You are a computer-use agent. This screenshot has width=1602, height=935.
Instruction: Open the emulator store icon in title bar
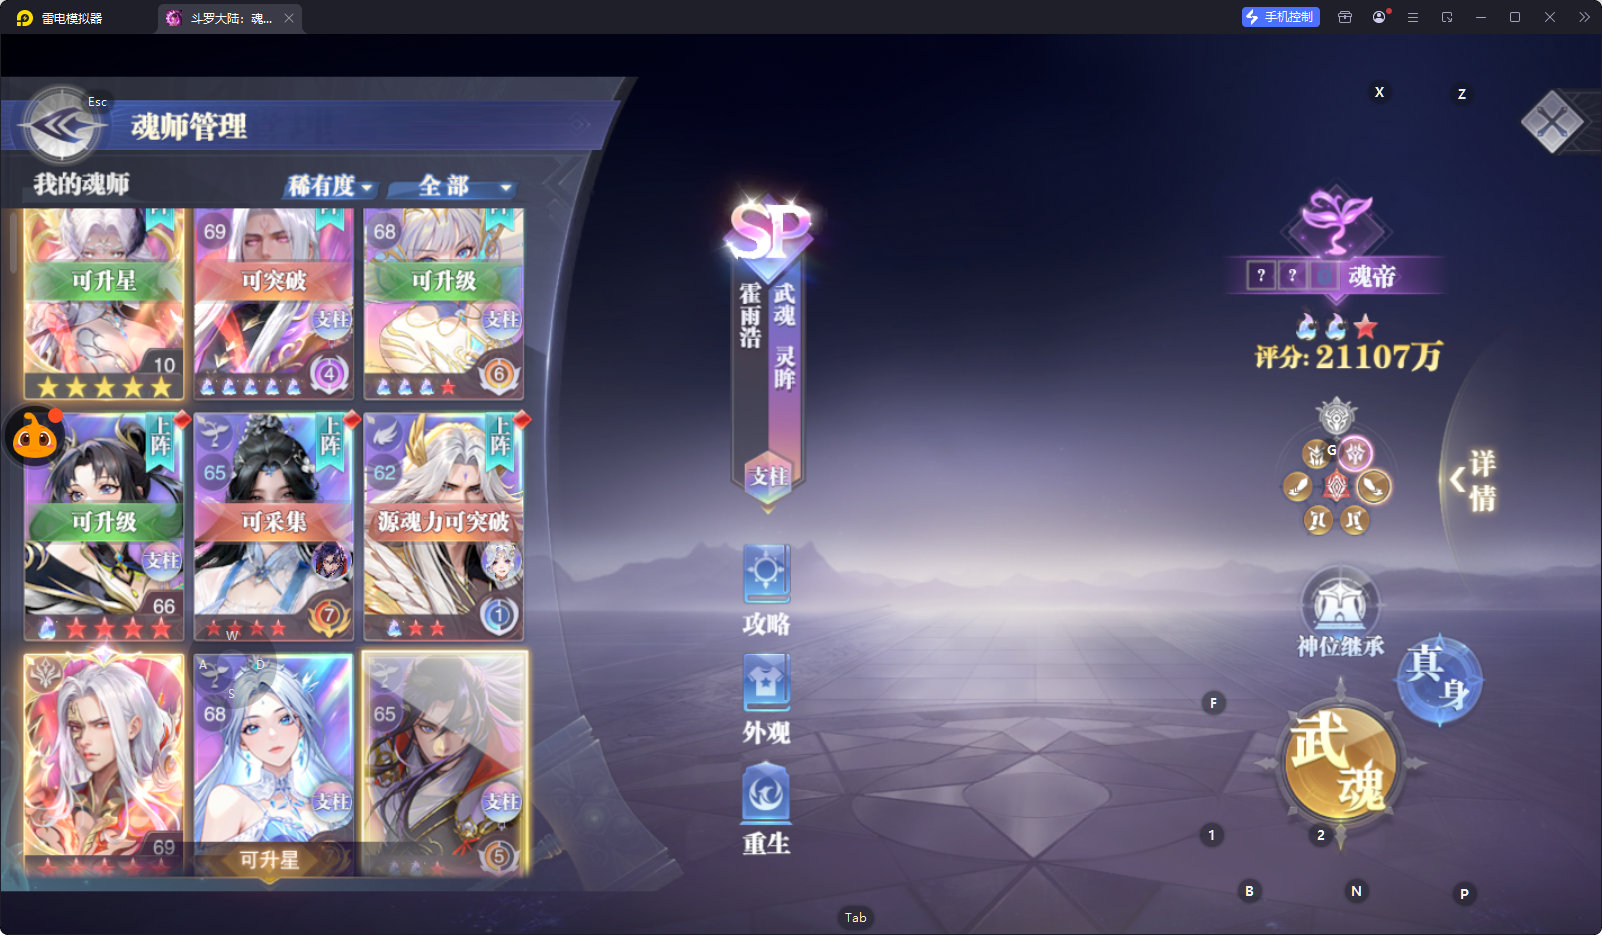tap(1345, 17)
